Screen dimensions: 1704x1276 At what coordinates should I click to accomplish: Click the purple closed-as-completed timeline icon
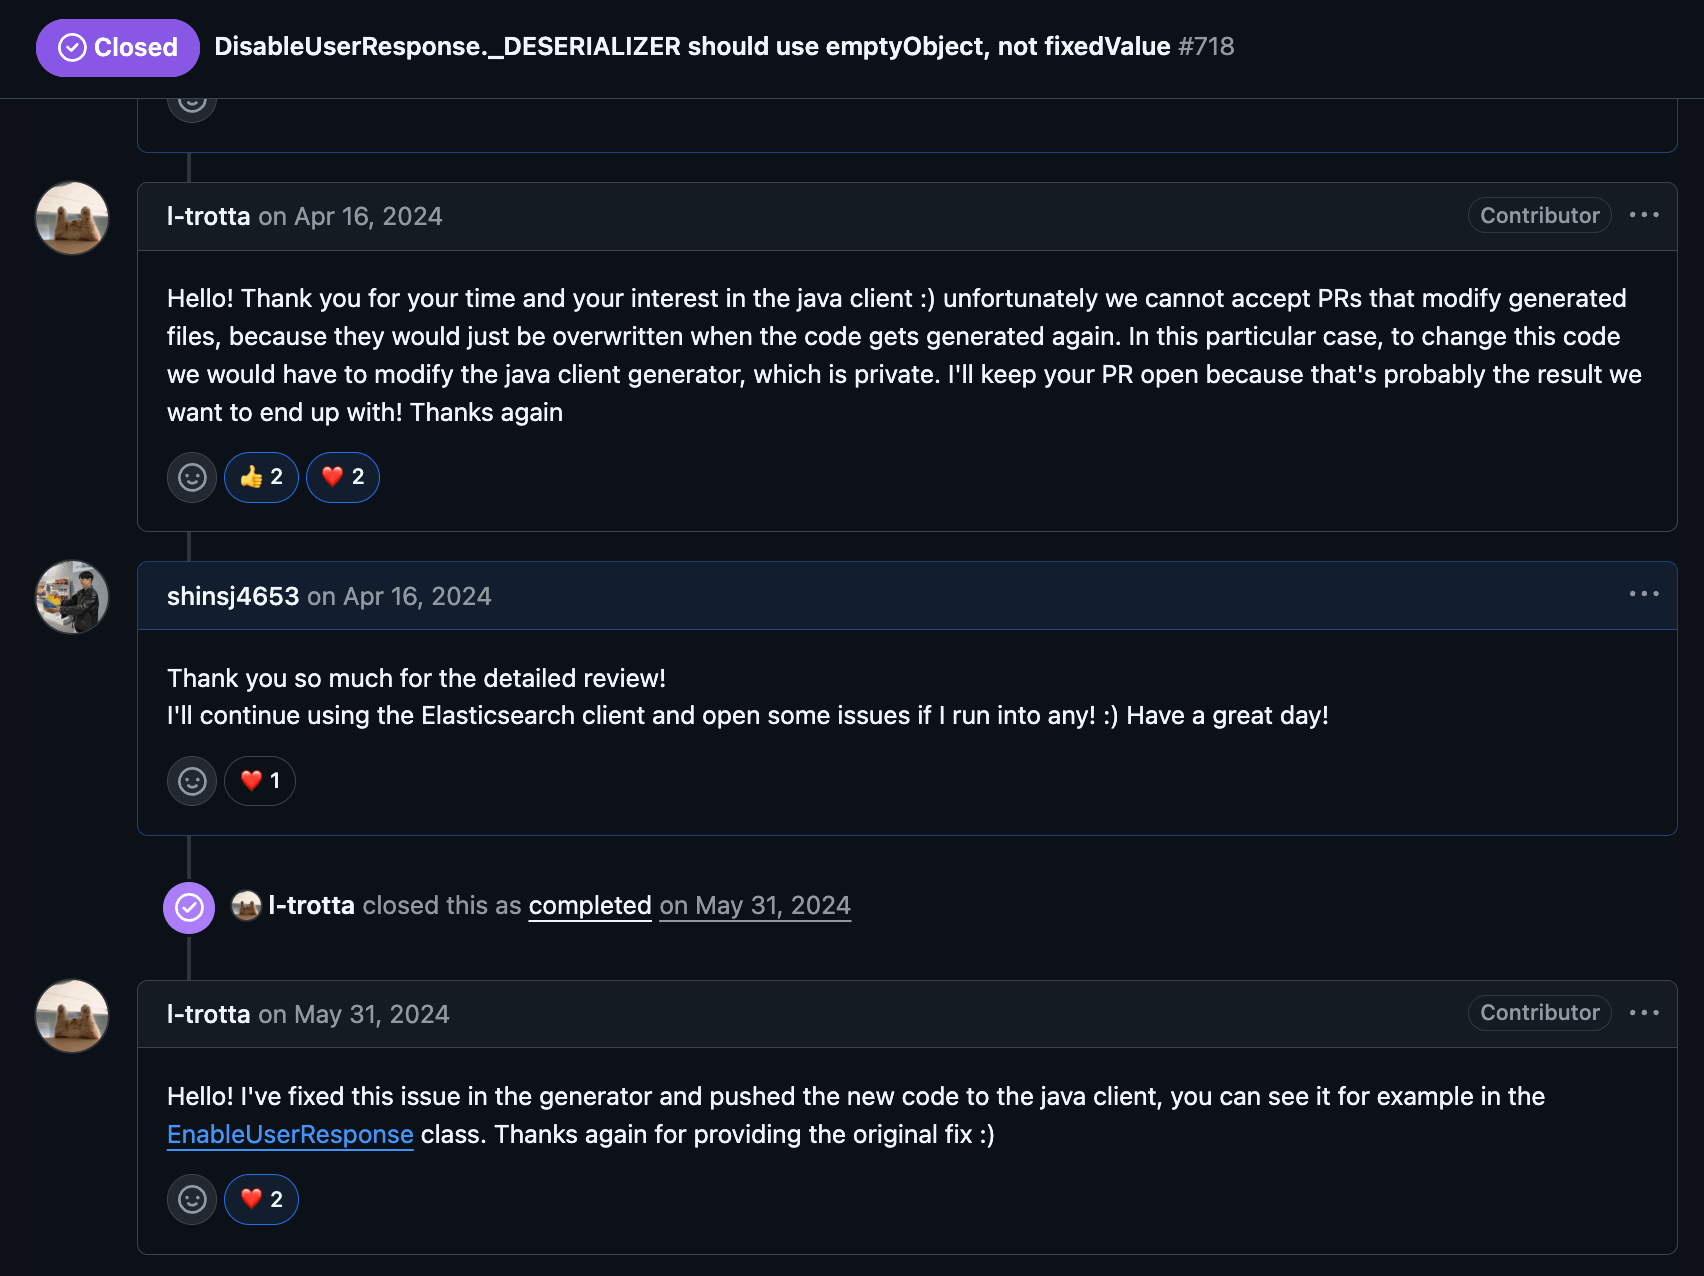[189, 907]
